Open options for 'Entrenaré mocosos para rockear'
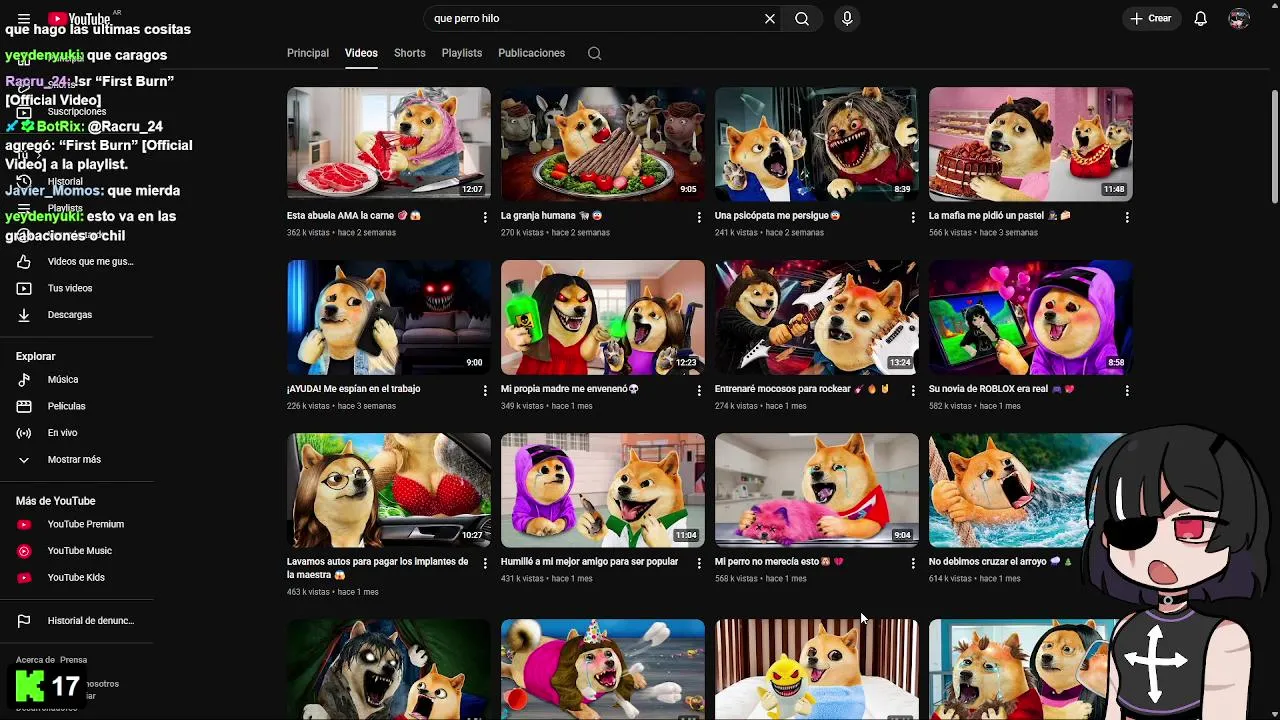 [x=913, y=390]
